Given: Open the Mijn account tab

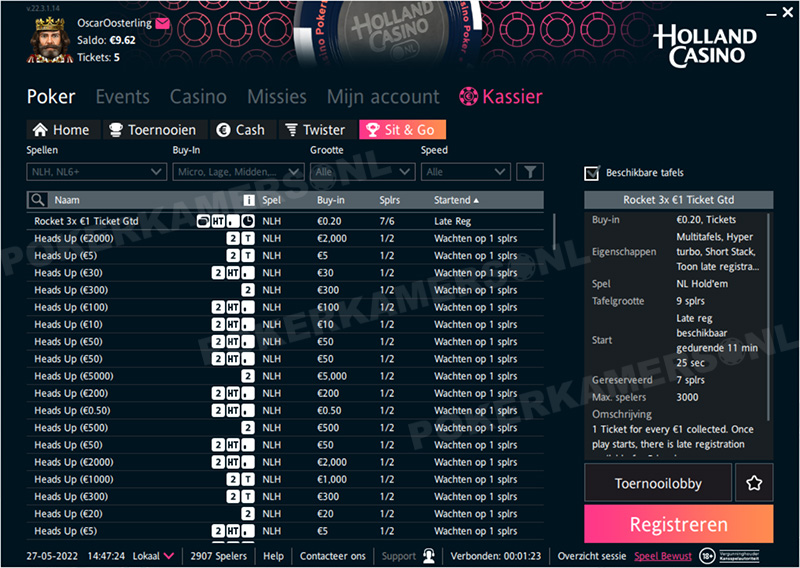Looking at the screenshot, I should tap(383, 96).
